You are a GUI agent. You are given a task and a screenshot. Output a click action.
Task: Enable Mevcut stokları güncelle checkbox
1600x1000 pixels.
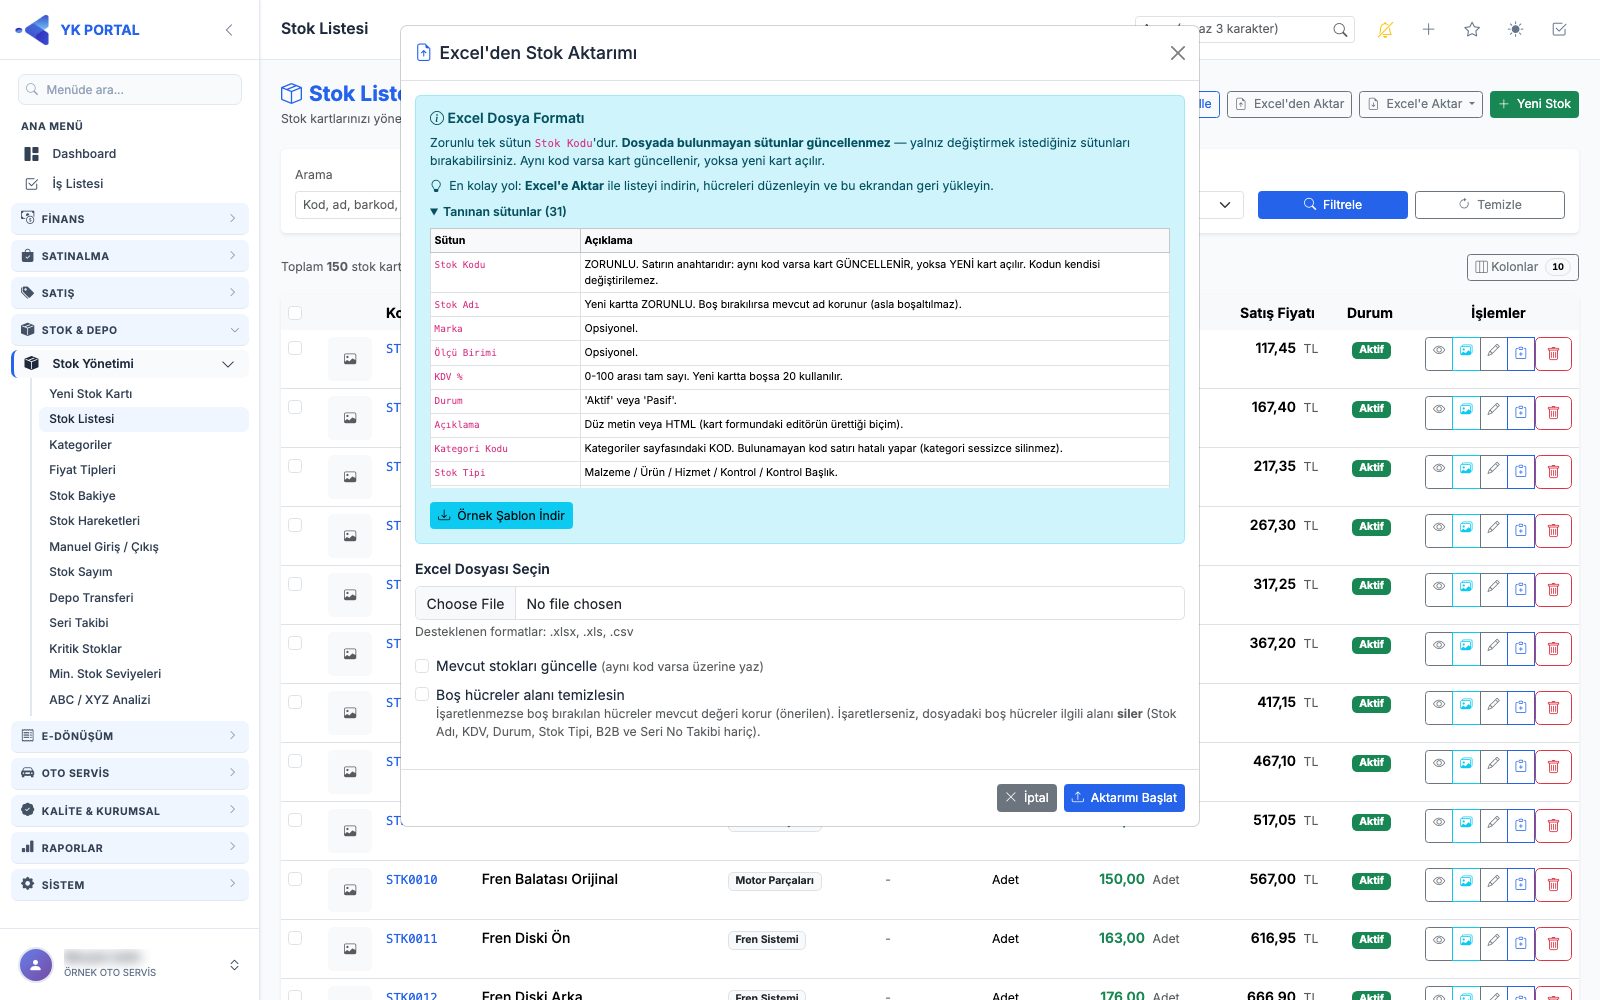click(422, 666)
